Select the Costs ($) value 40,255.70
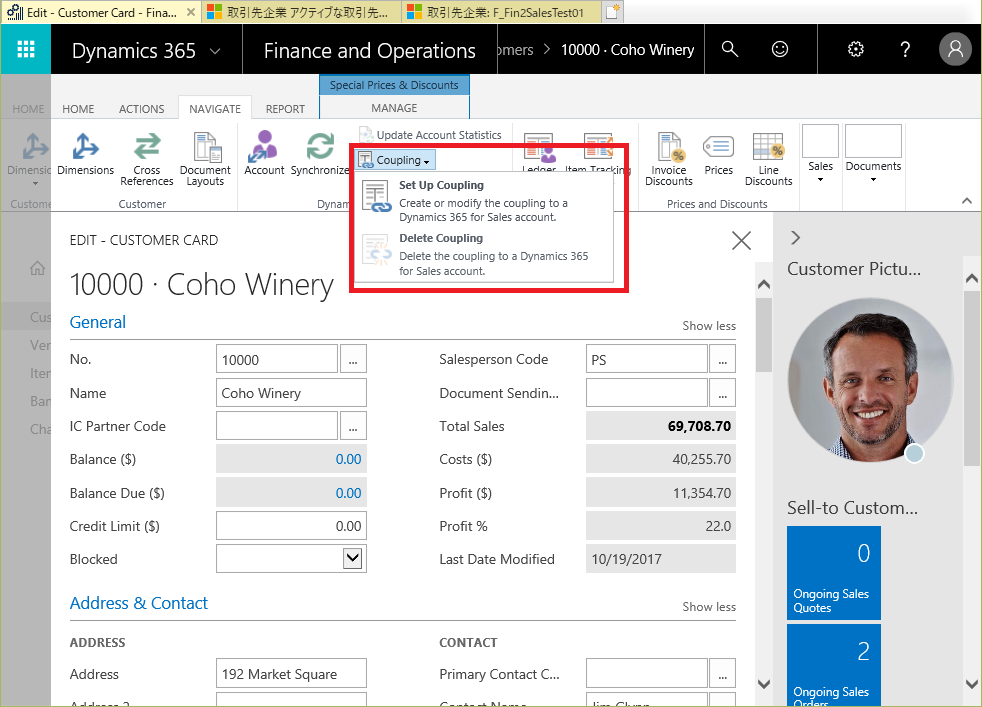Screen dimensions: 982x707 (x=701, y=459)
